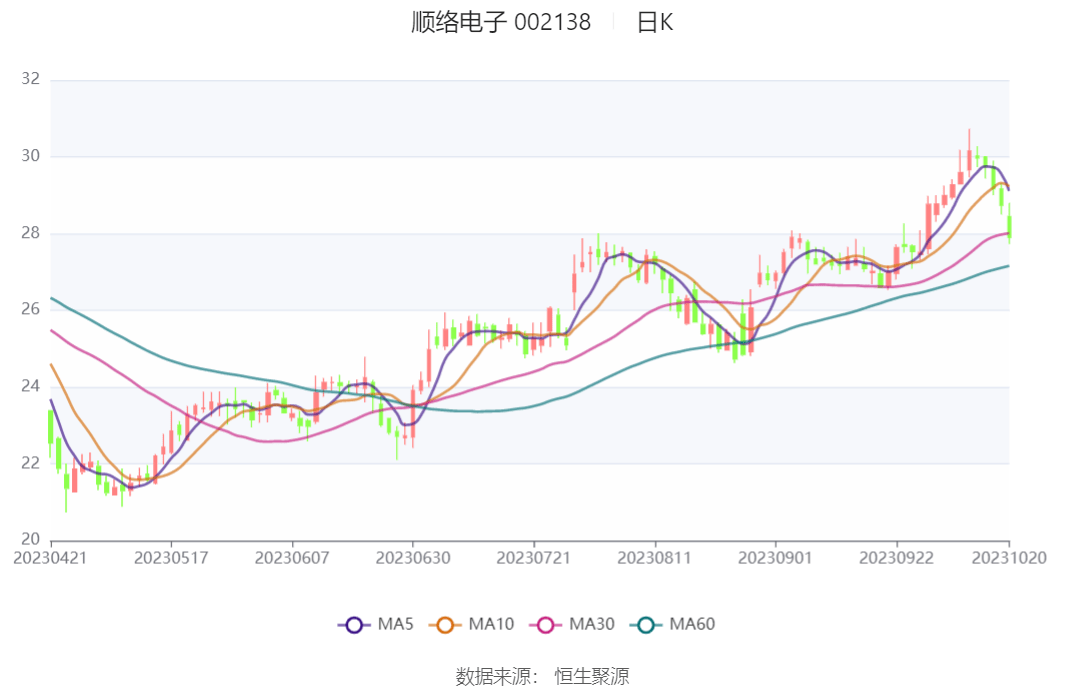Toggle the MA60 legend series
Viewport: 1085px width, 689px height.
coord(673,625)
